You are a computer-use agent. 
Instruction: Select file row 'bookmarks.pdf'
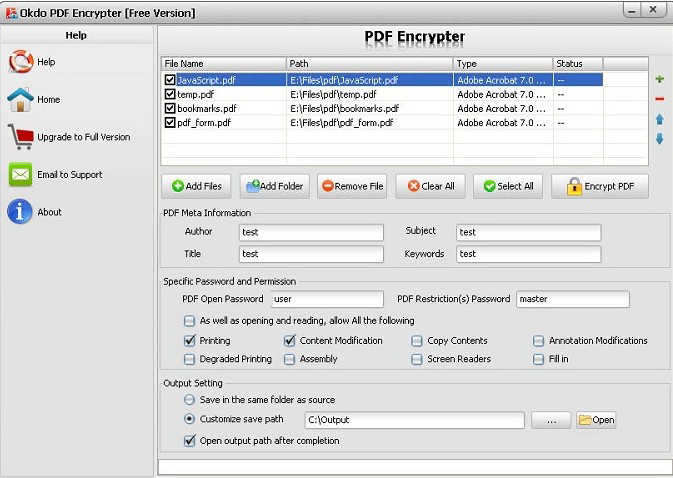coord(382,108)
